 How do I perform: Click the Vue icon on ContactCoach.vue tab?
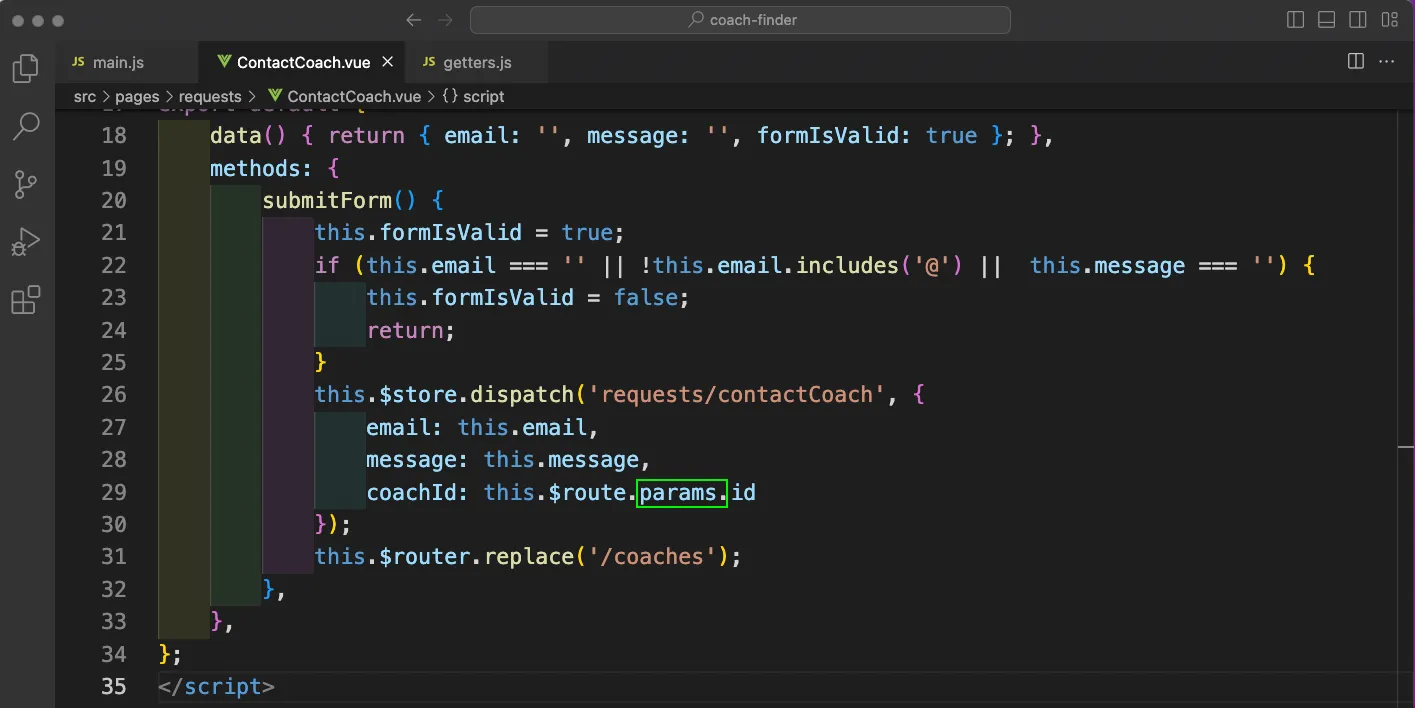[x=224, y=62]
